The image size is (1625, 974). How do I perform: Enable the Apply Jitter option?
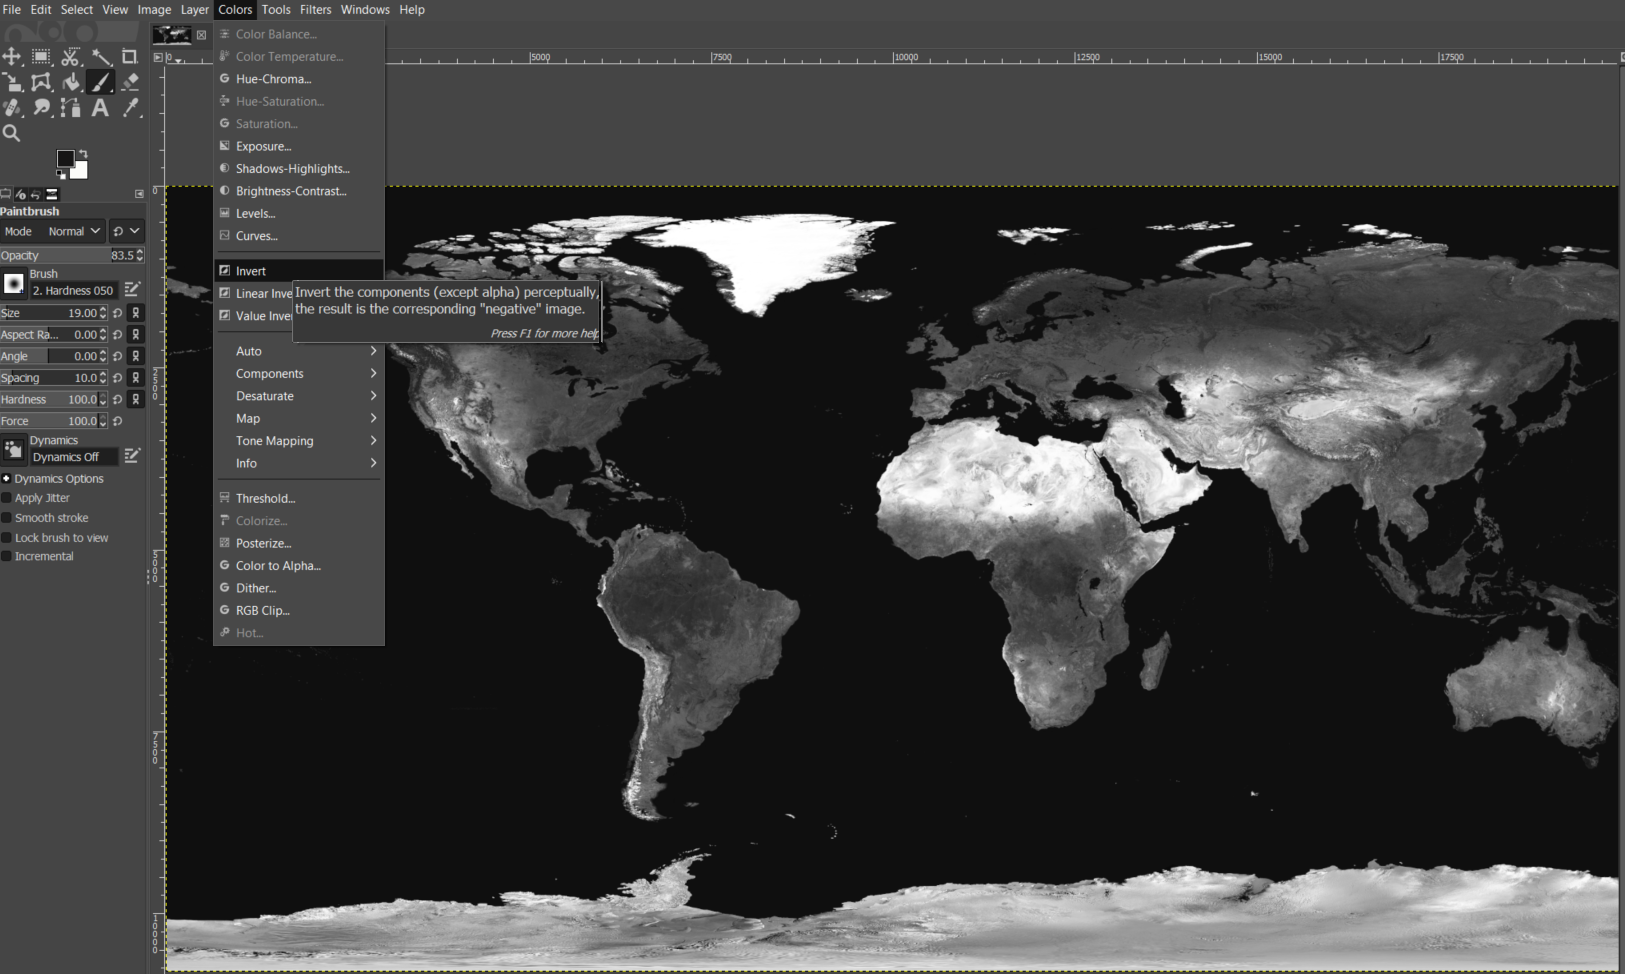click(x=6, y=498)
